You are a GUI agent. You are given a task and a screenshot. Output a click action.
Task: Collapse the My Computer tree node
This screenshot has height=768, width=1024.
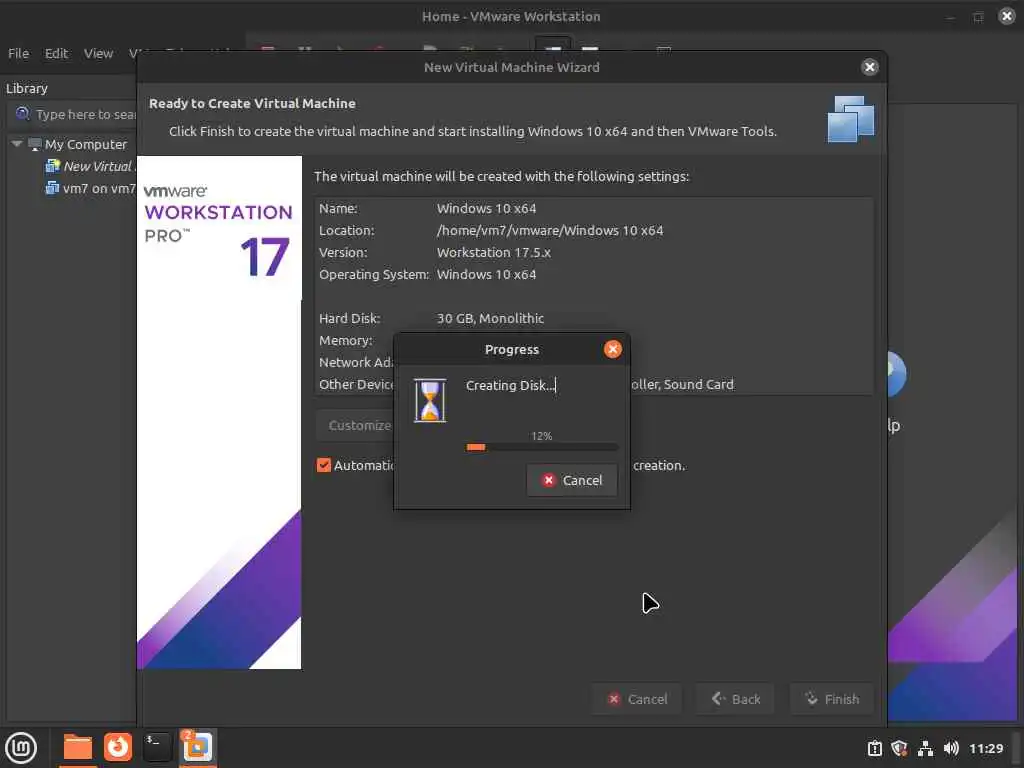(17, 144)
